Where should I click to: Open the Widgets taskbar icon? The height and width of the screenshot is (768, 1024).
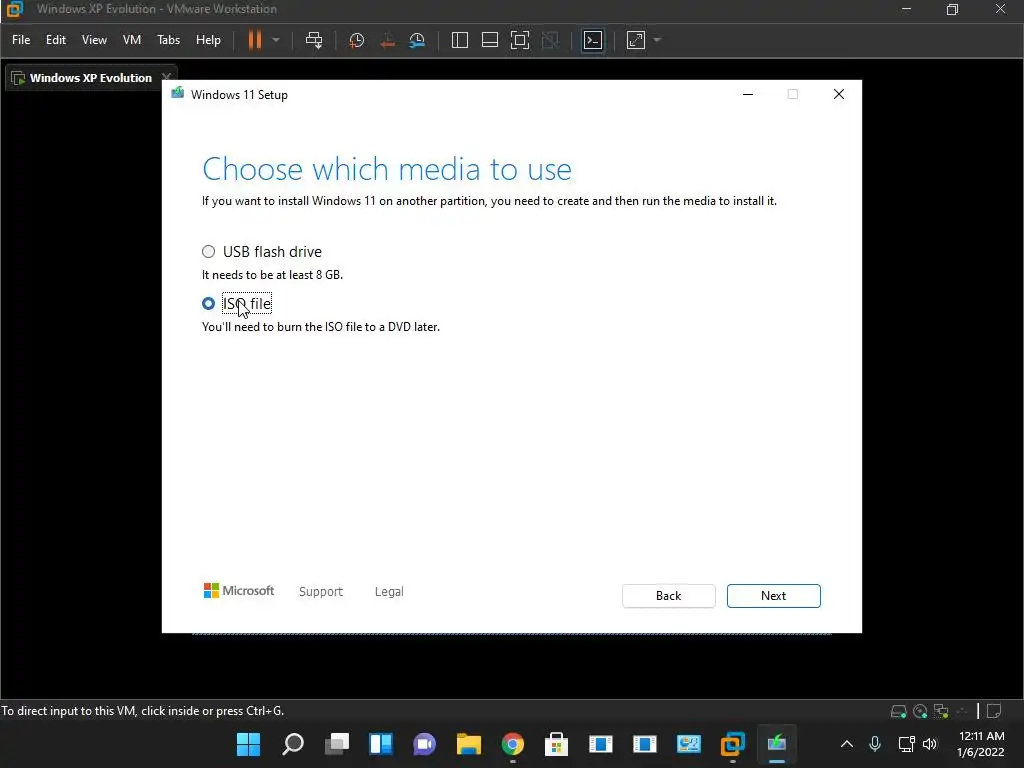(x=381, y=744)
